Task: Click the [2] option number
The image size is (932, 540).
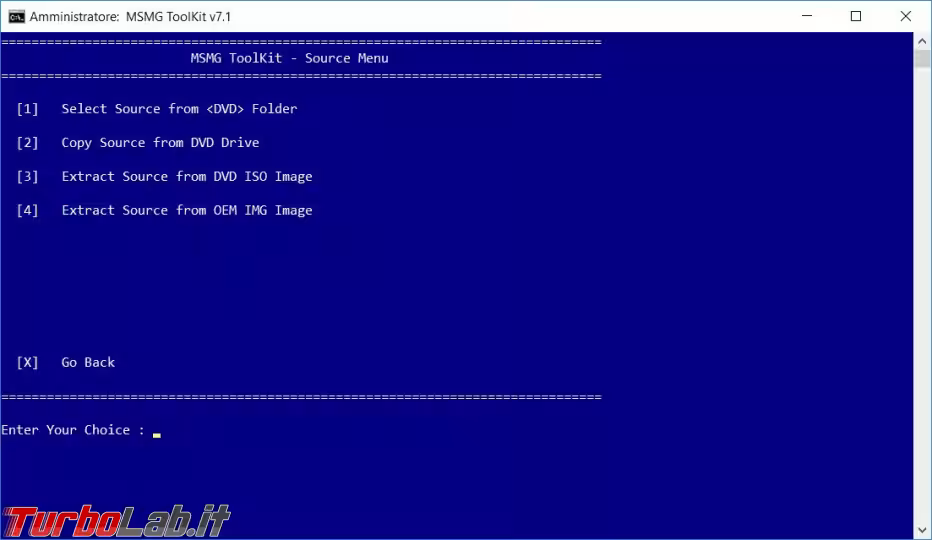Action: [x=27, y=143]
